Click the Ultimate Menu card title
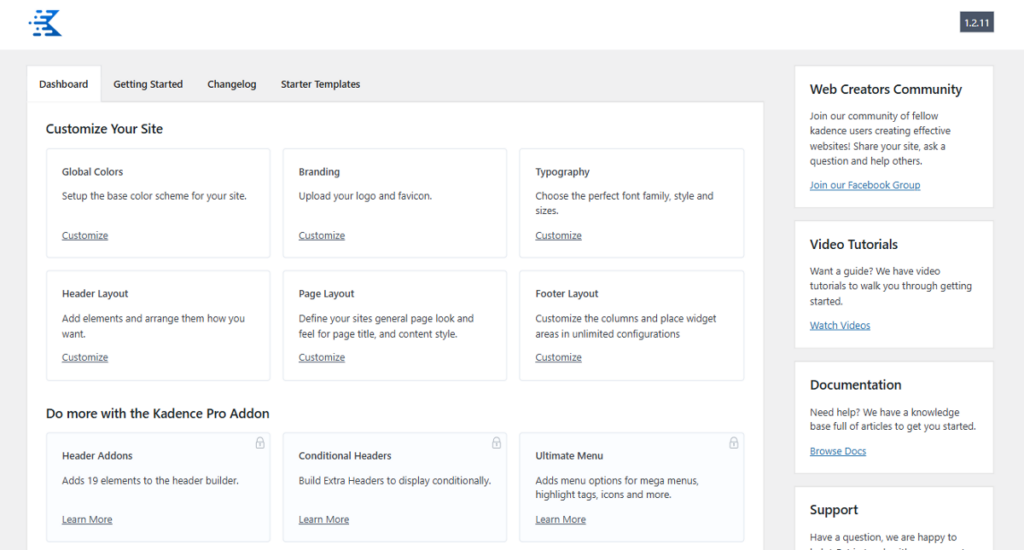Screen dimensions: 1024x550 tap(569, 456)
